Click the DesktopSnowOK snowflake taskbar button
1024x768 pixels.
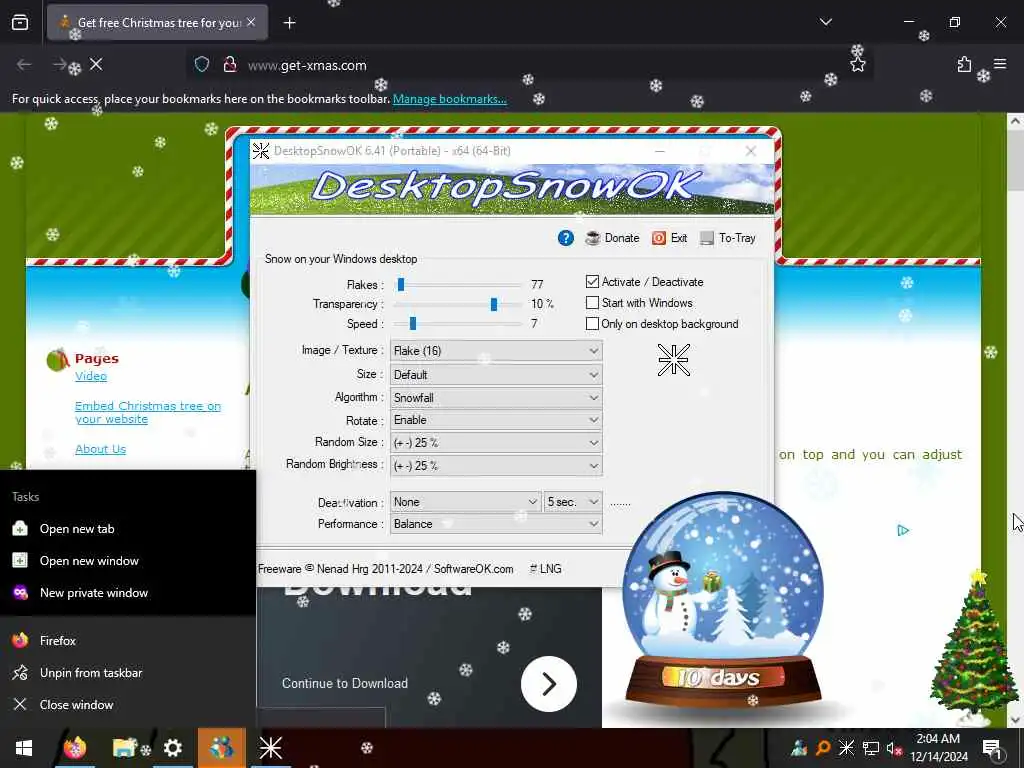tap(270, 748)
